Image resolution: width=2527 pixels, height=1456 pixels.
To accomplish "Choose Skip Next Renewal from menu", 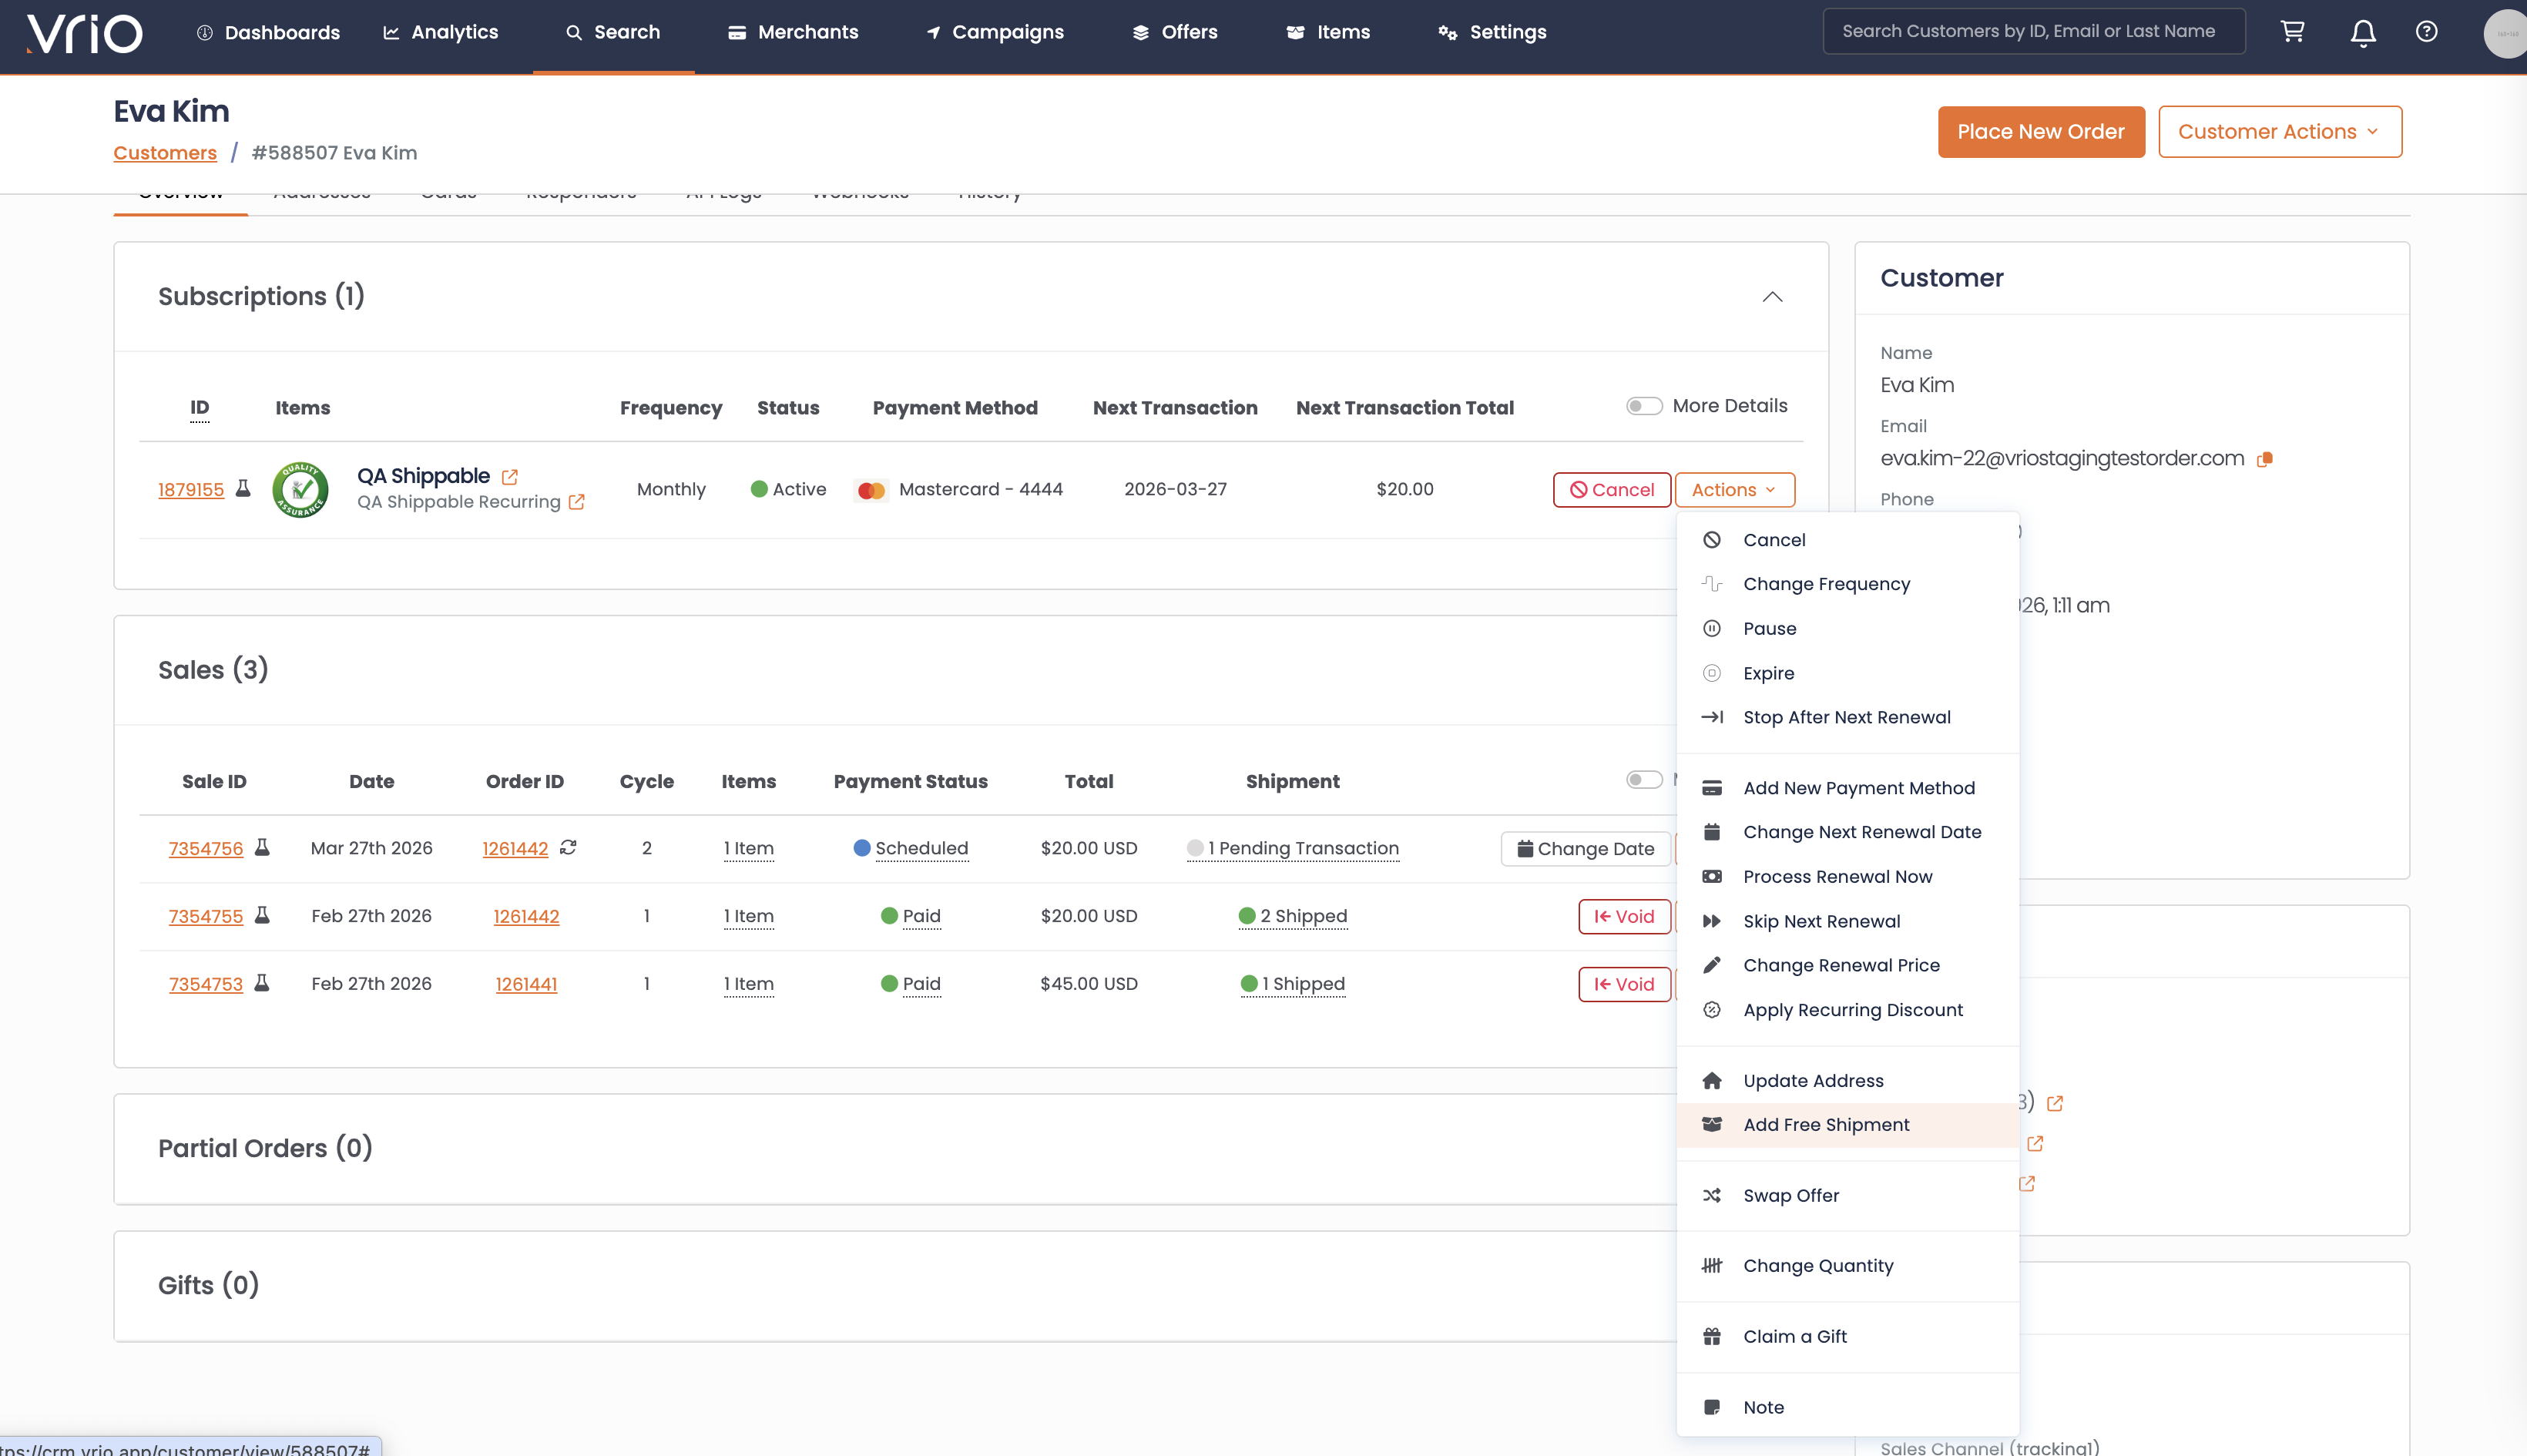I will pyautogui.click(x=1821, y=921).
